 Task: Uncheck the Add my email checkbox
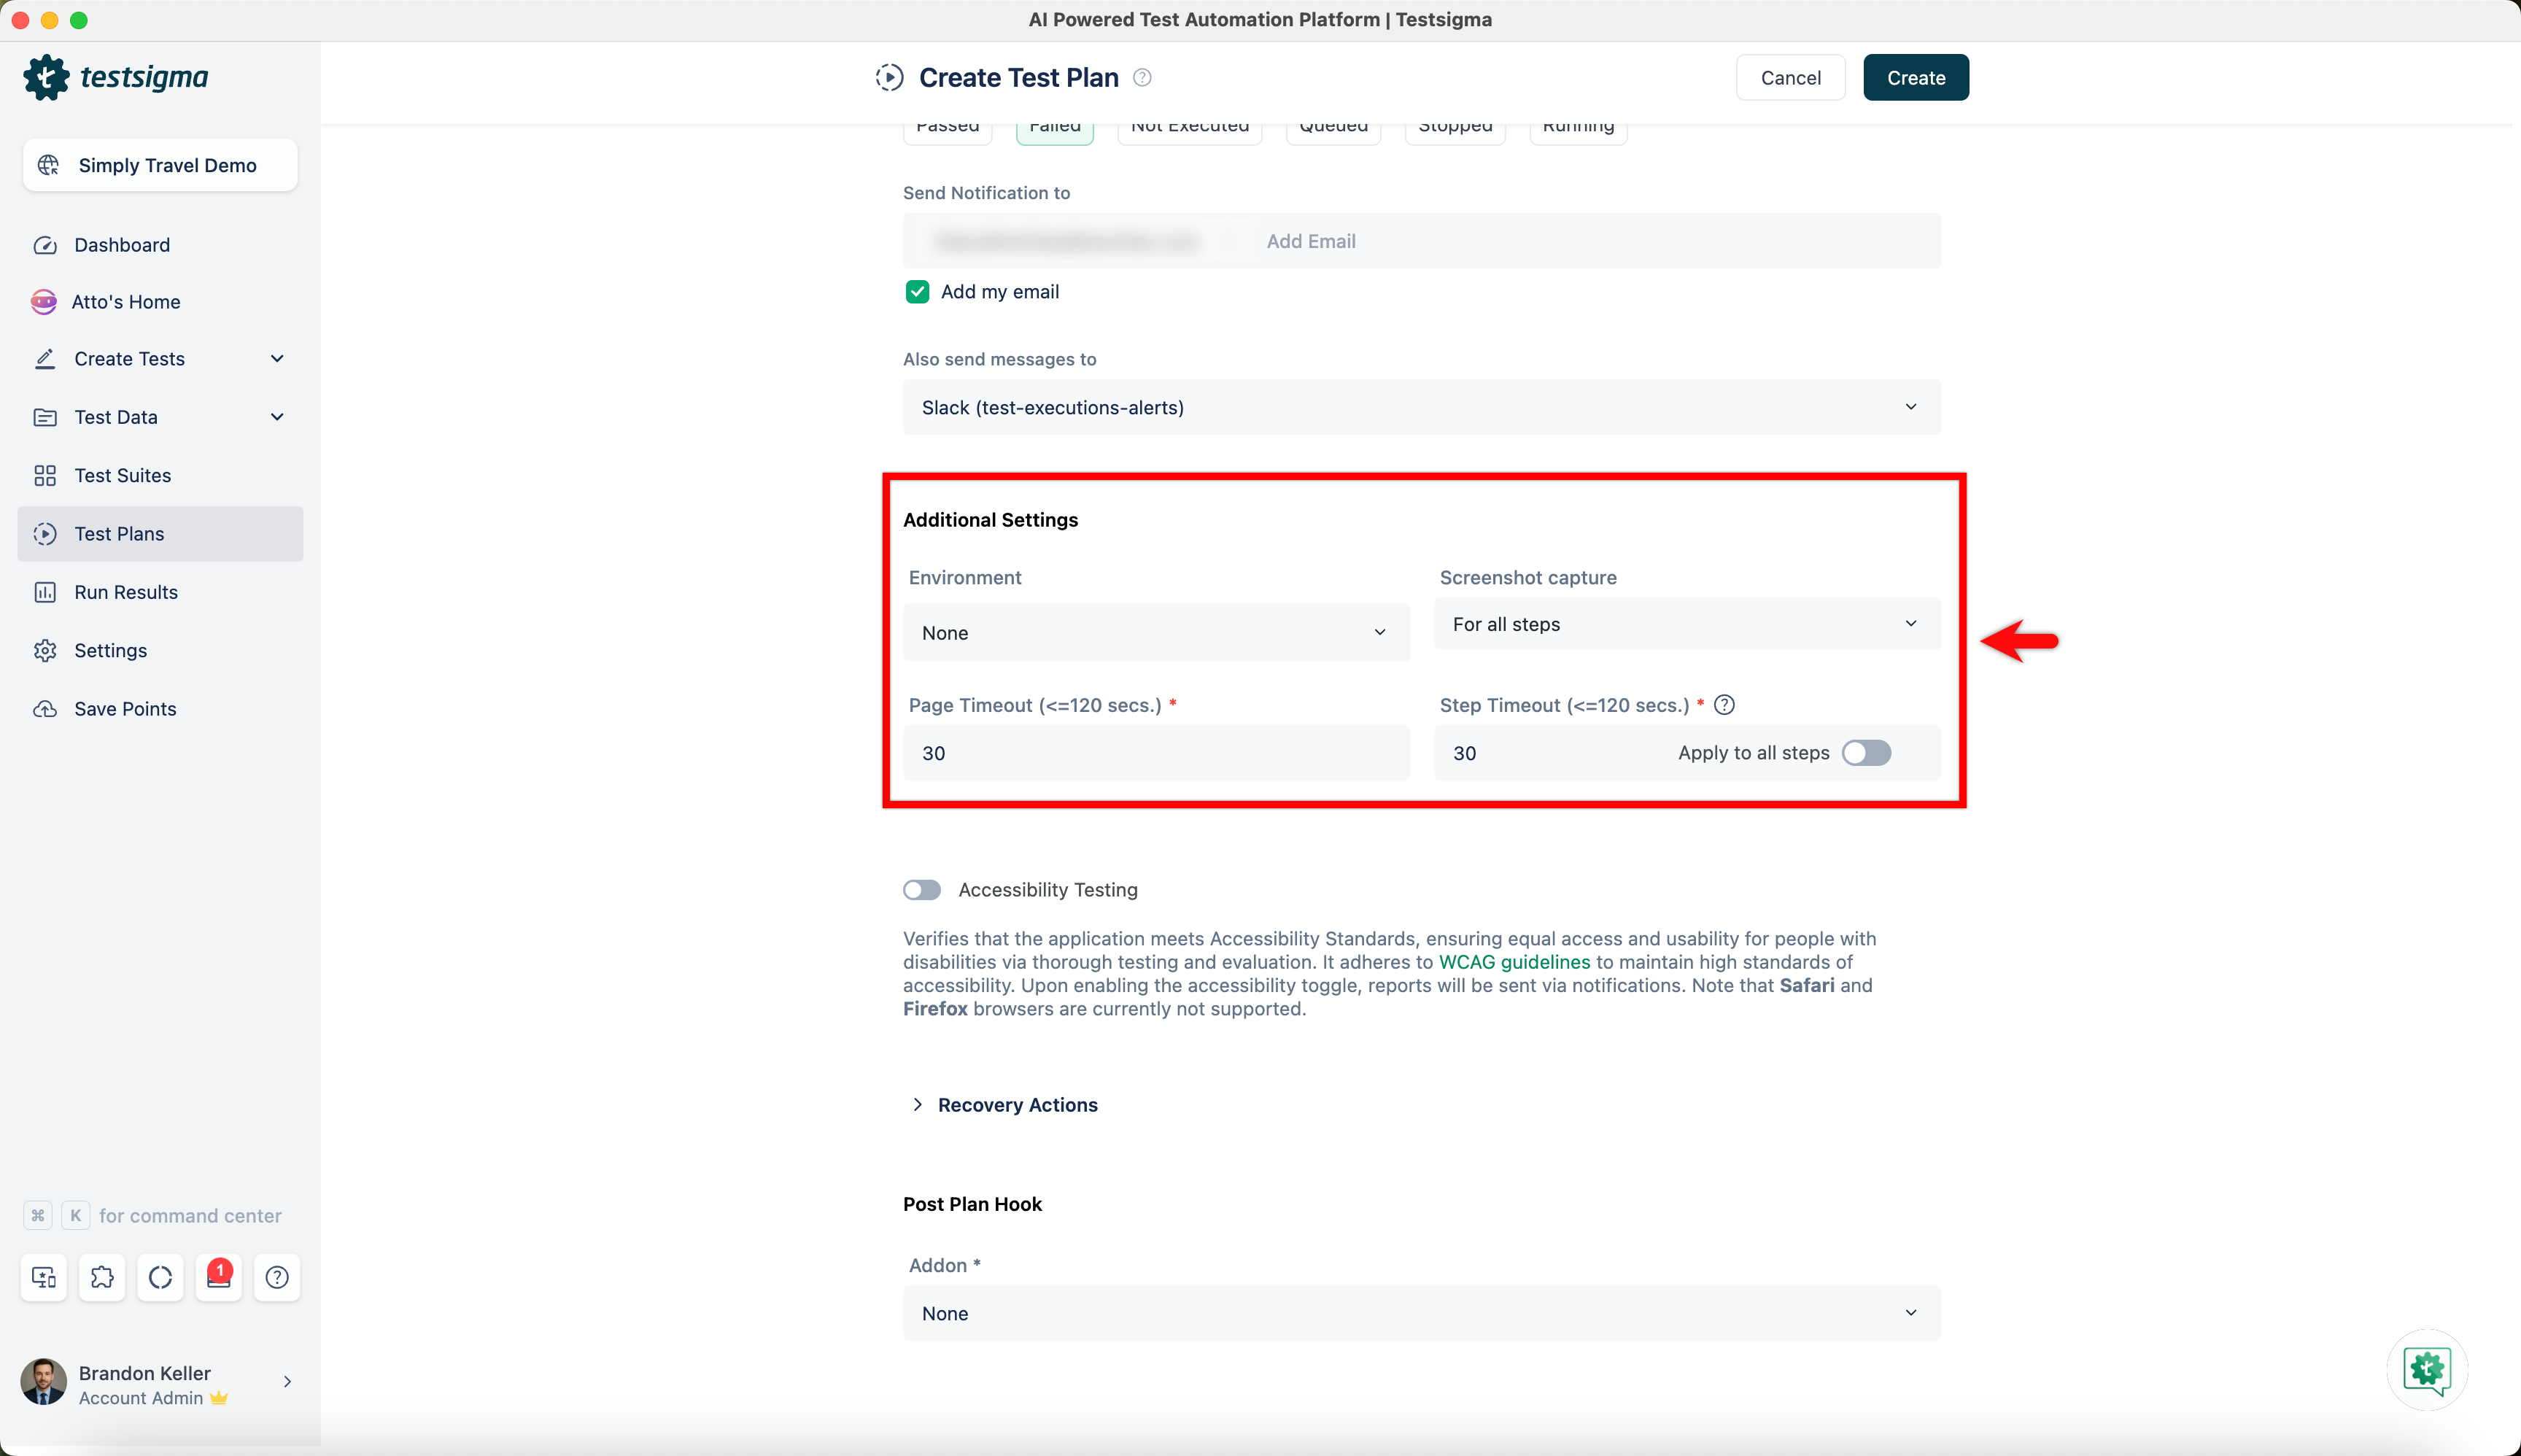[x=917, y=292]
